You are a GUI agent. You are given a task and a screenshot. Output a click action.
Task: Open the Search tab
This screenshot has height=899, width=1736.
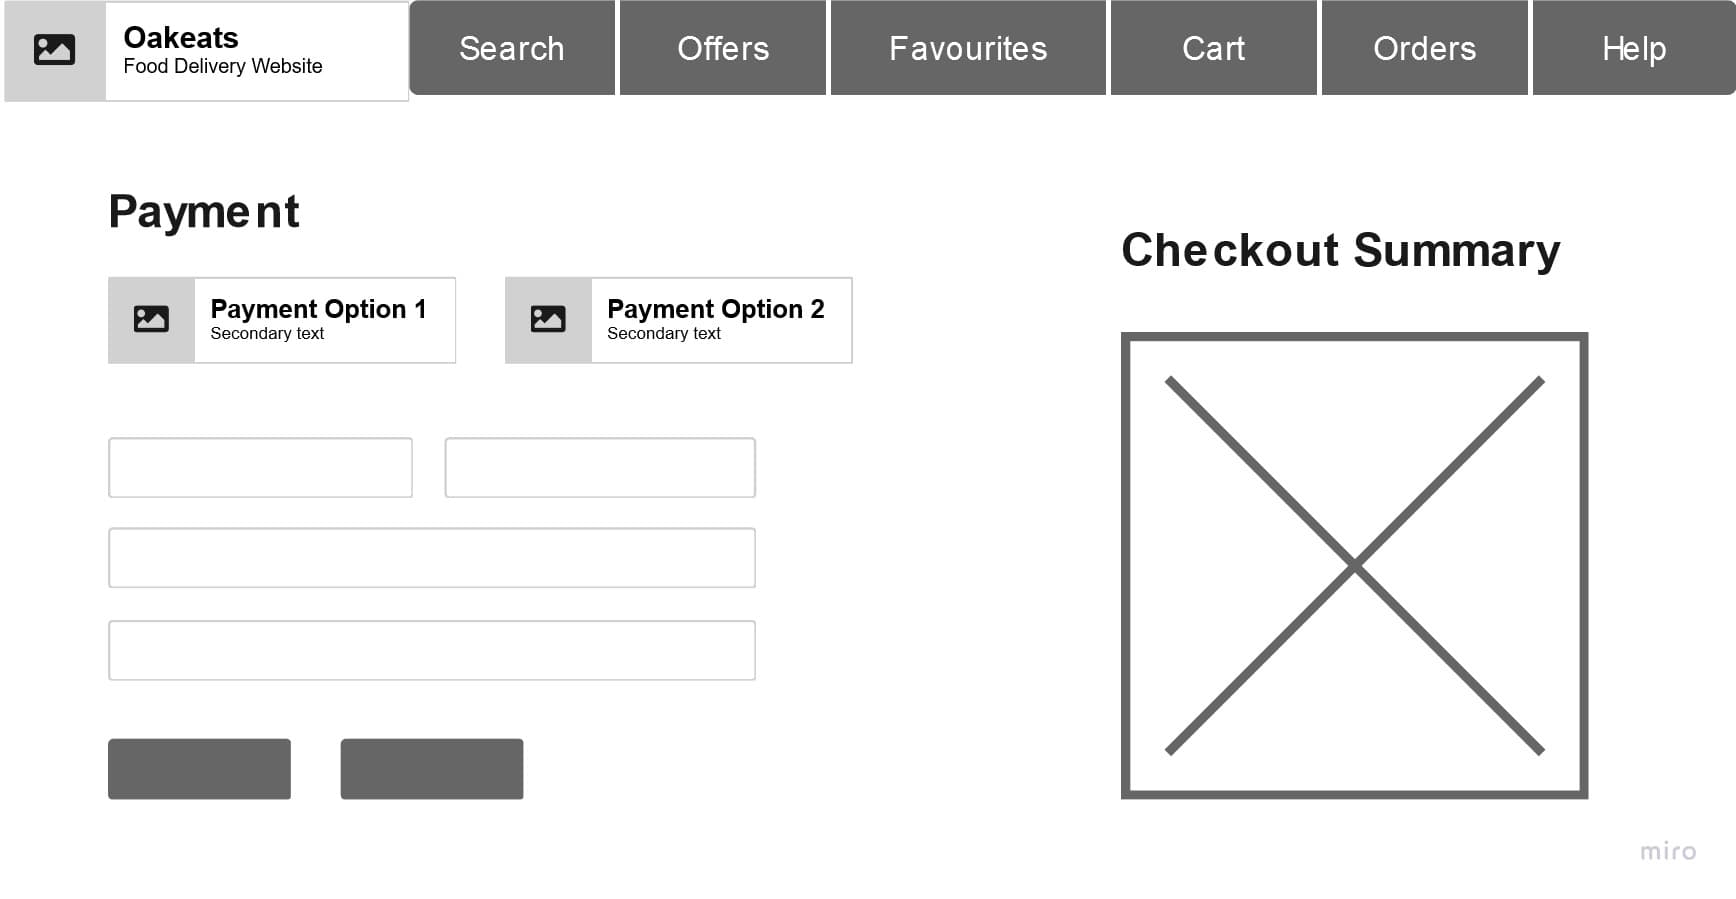pyautogui.click(x=511, y=48)
